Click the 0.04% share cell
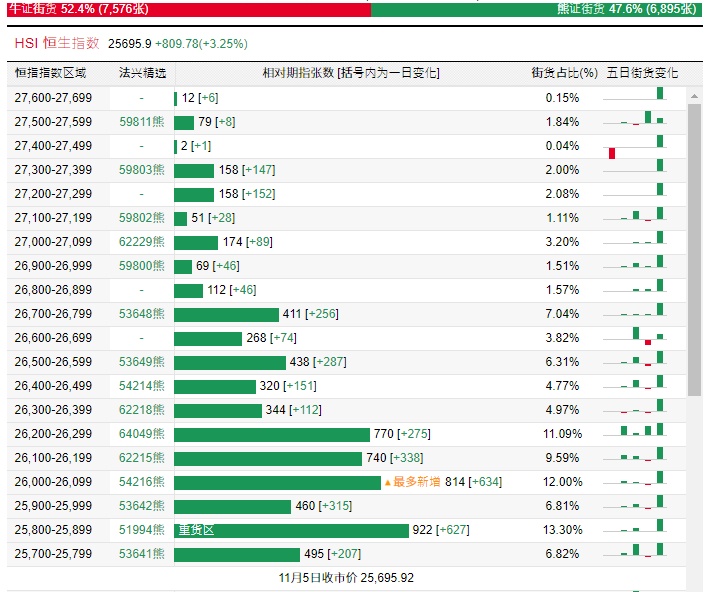The image size is (707, 592). [562, 146]
